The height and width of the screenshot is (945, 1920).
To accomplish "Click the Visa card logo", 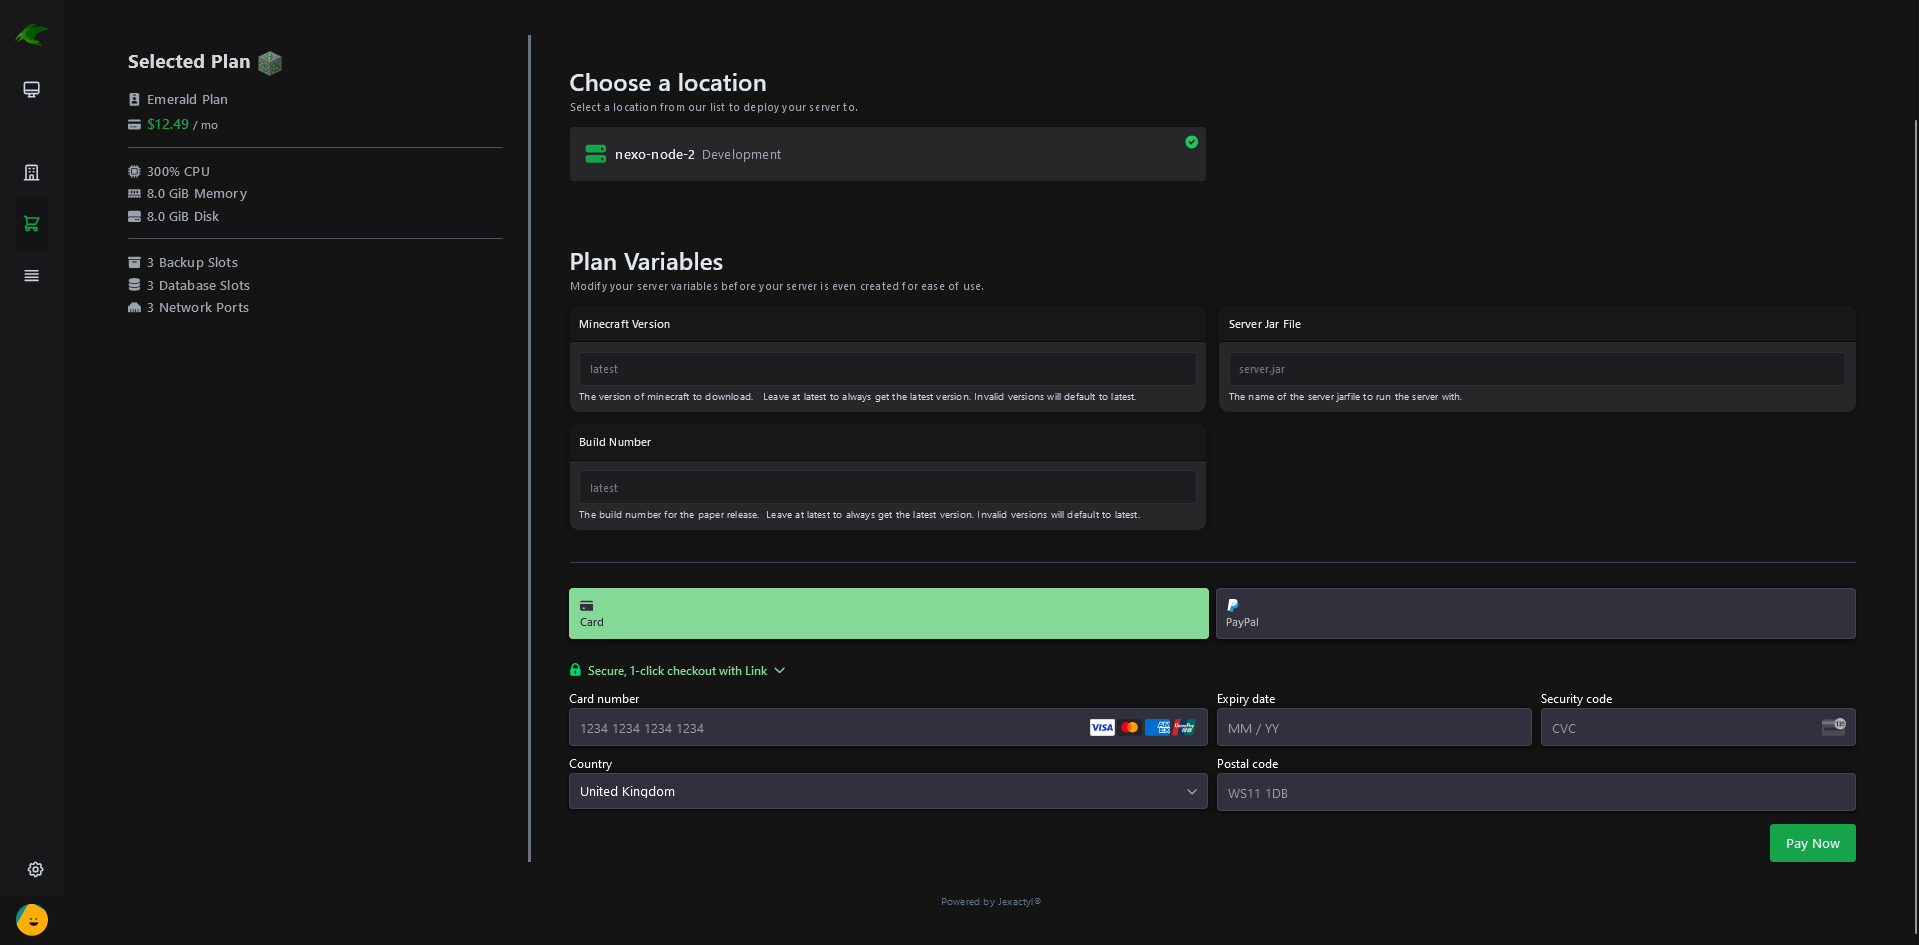I will point(1102,727).
